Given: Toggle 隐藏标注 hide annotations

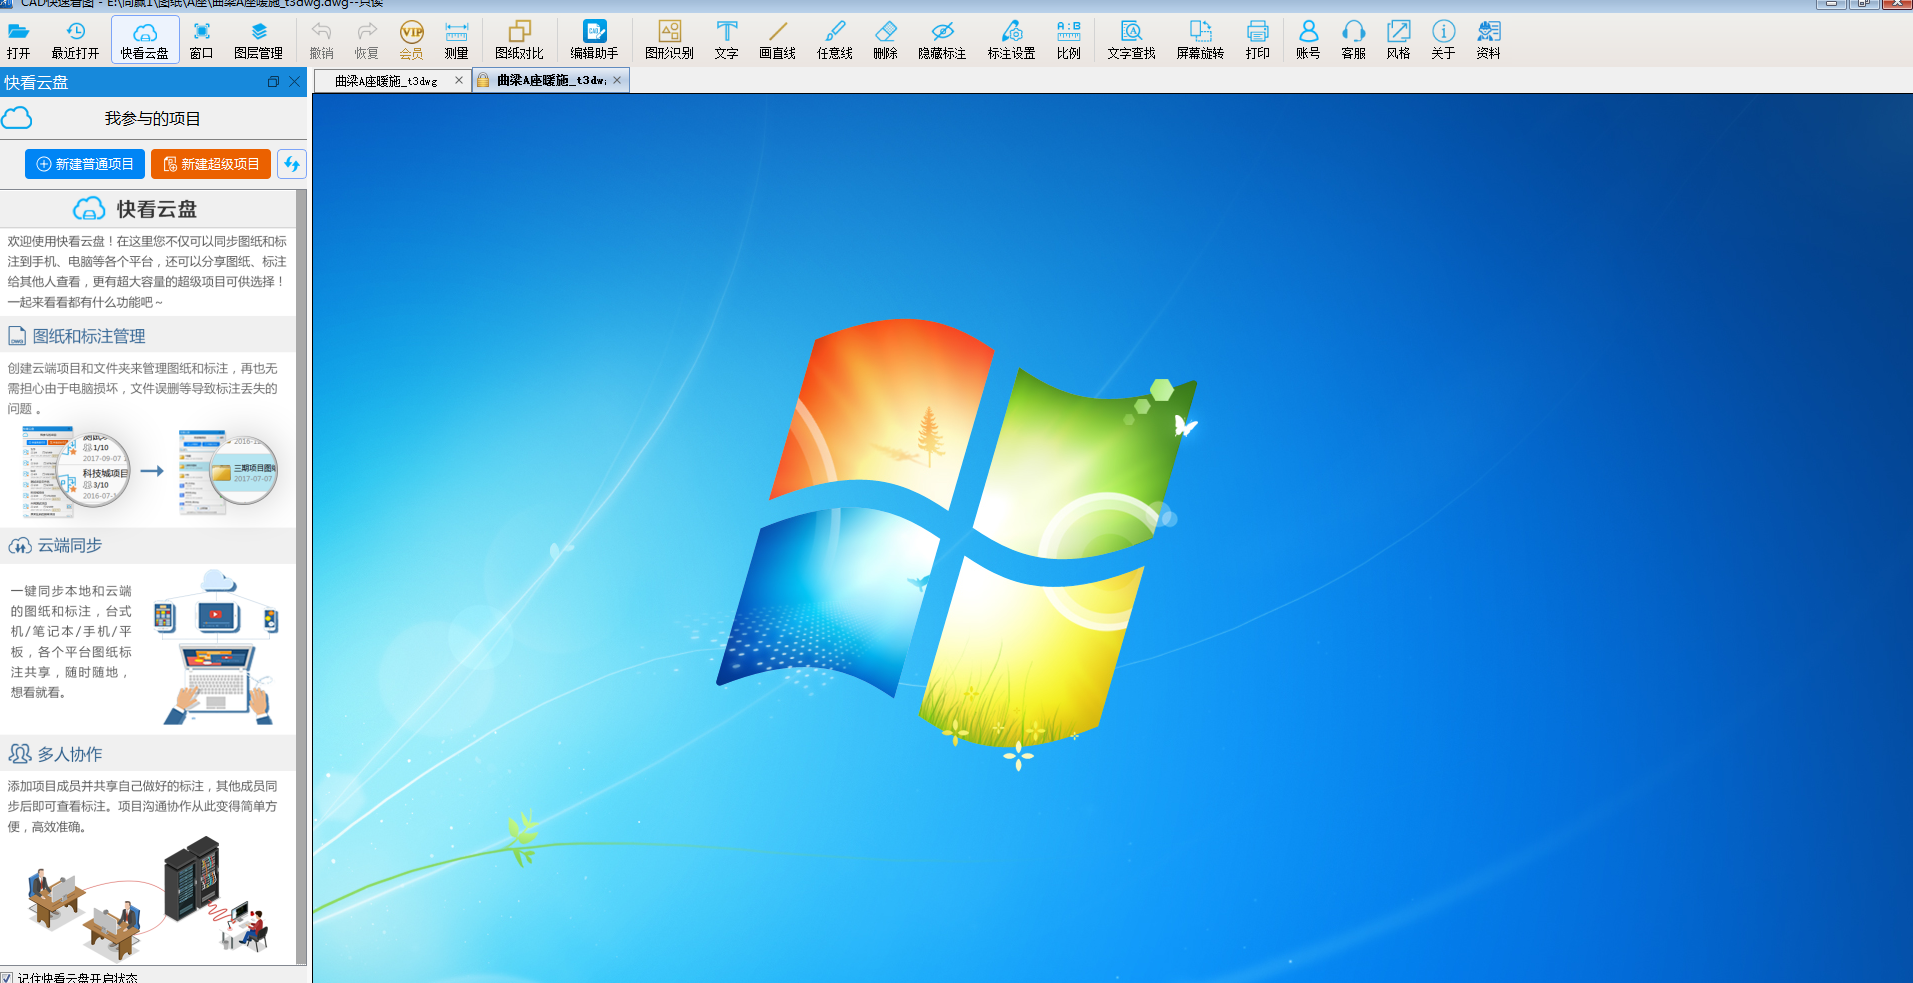Looking at the screenshot, I should 942,40.
